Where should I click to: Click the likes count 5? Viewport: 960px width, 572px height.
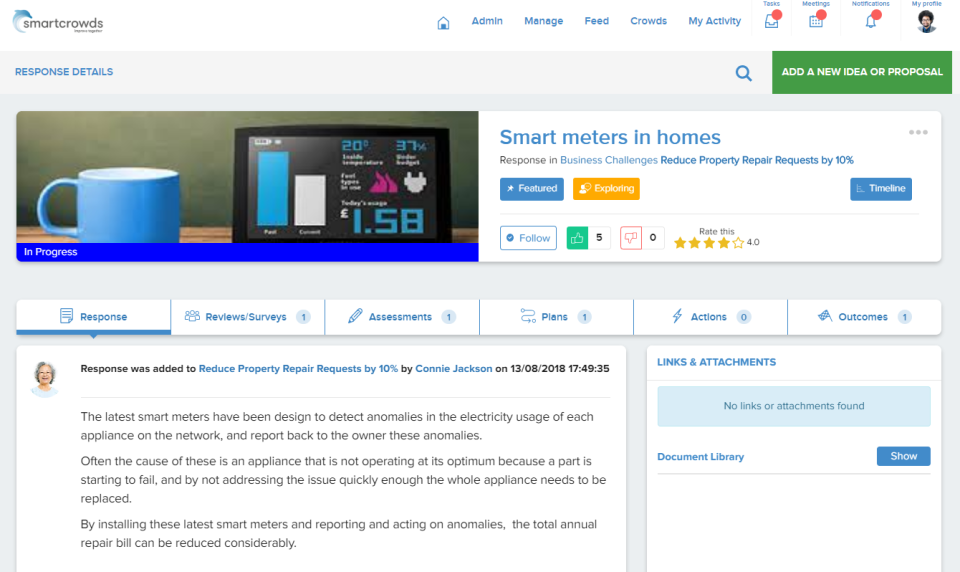pos(599,238)
